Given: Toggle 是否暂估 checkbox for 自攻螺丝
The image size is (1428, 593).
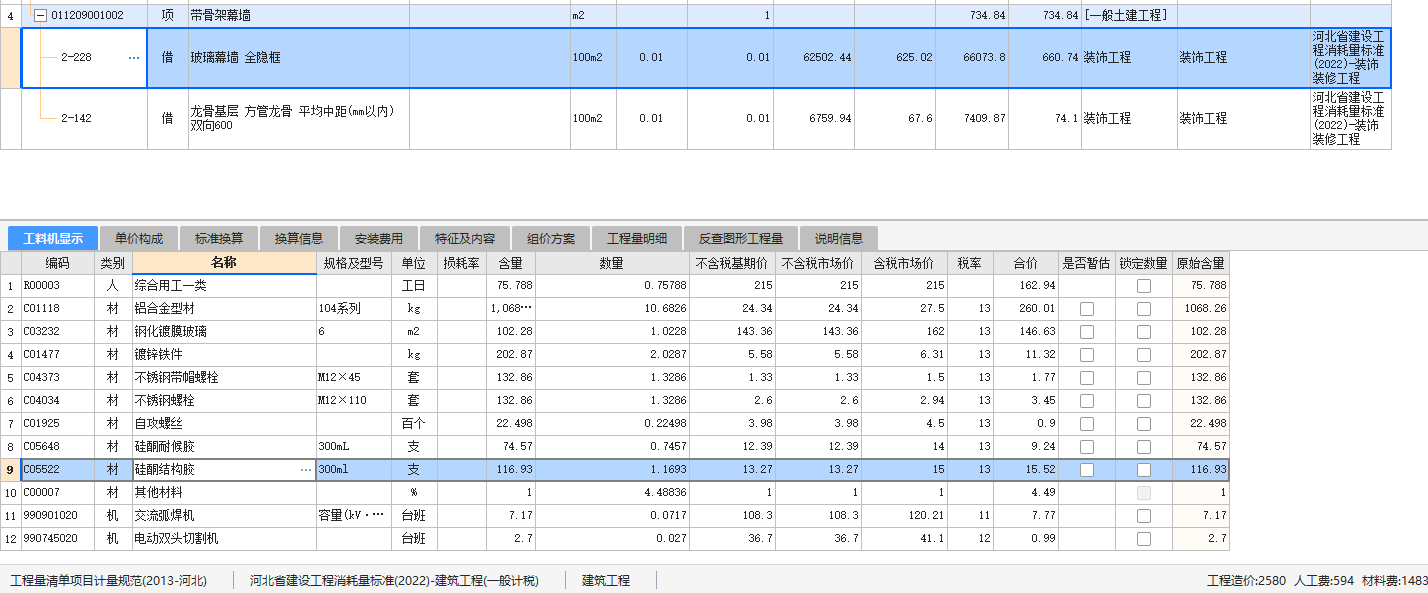Looking at the screenshot, I should pos(1087,424).
